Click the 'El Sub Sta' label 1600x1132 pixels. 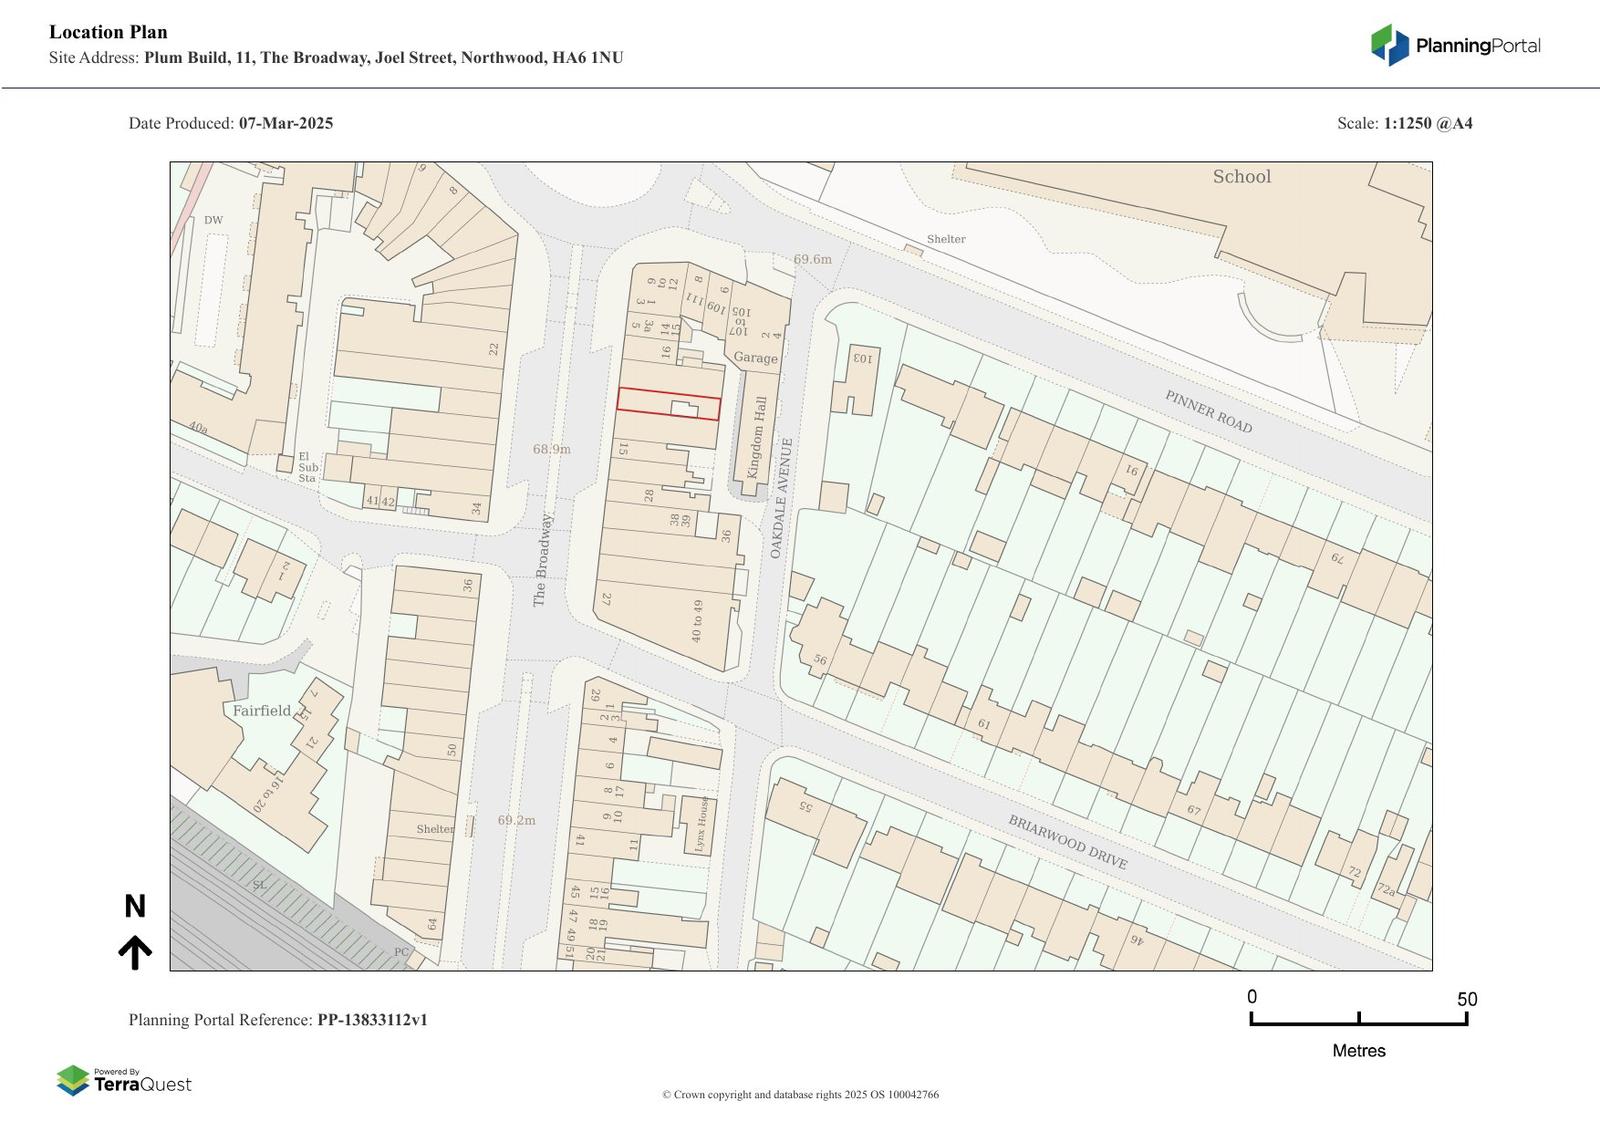pyautogui.click(x=308, y=467)
